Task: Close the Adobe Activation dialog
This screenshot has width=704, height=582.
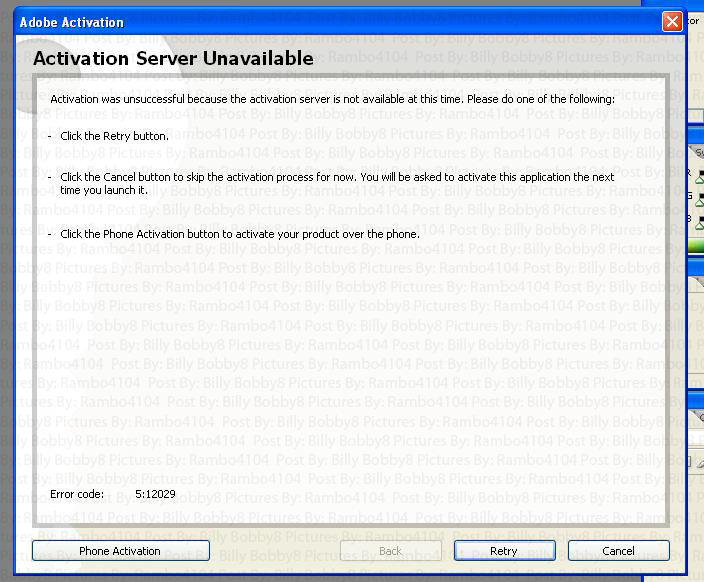Action: coord(672,21)
